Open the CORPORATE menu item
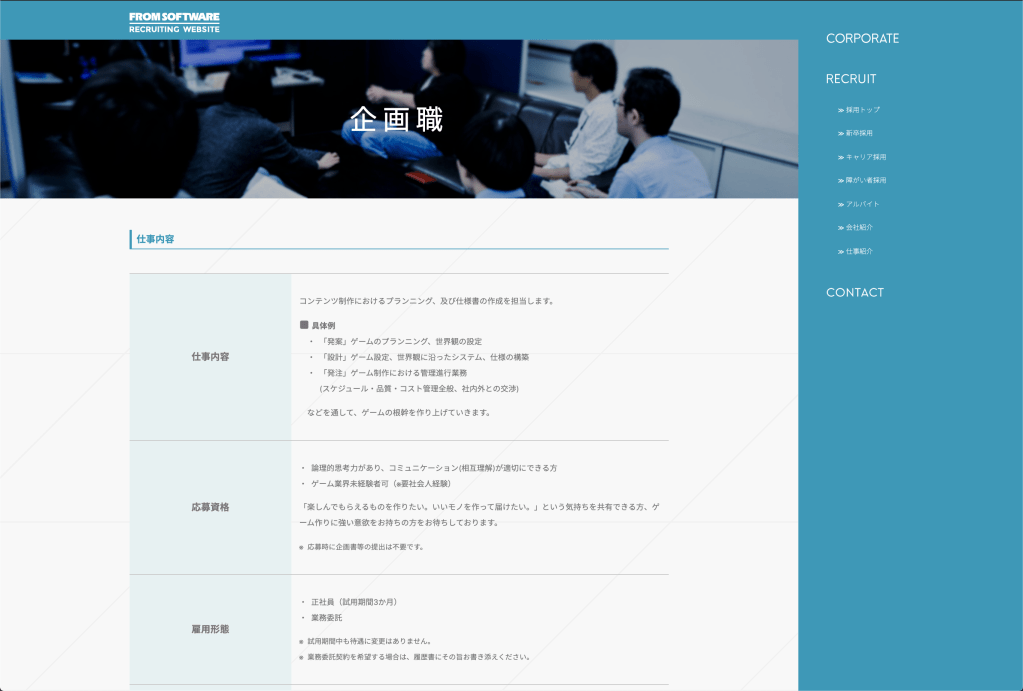The width and height of the screenshot is (1023, 691). [x=862, y=39]
